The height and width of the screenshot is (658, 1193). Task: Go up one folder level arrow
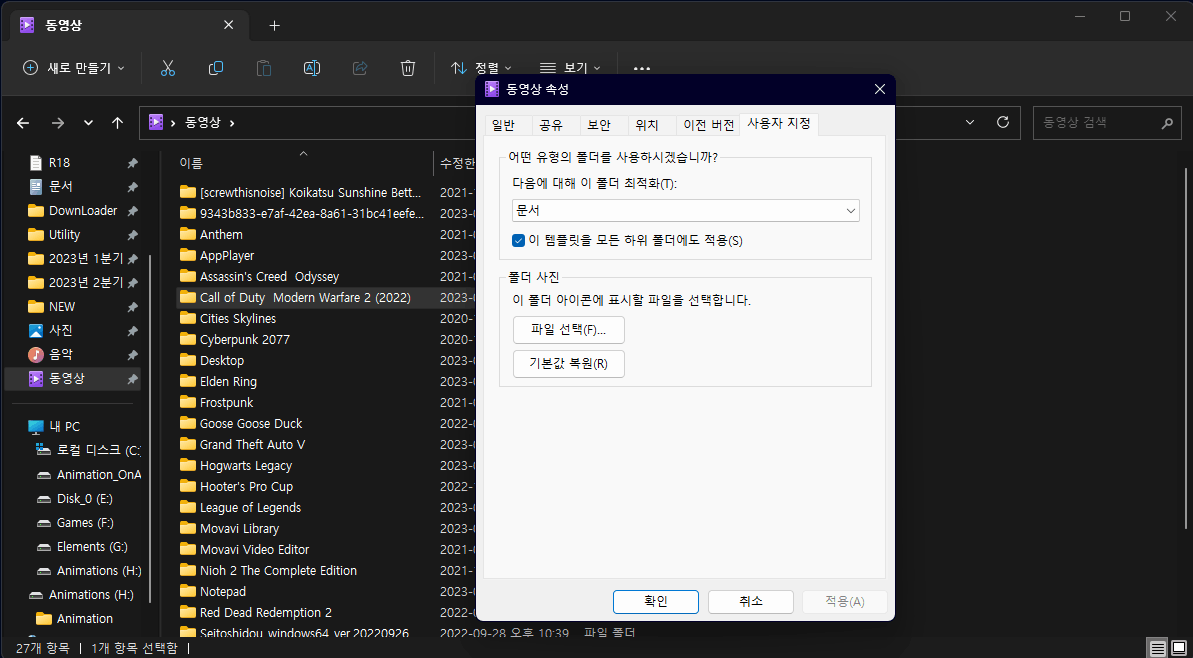coord(117,122)
